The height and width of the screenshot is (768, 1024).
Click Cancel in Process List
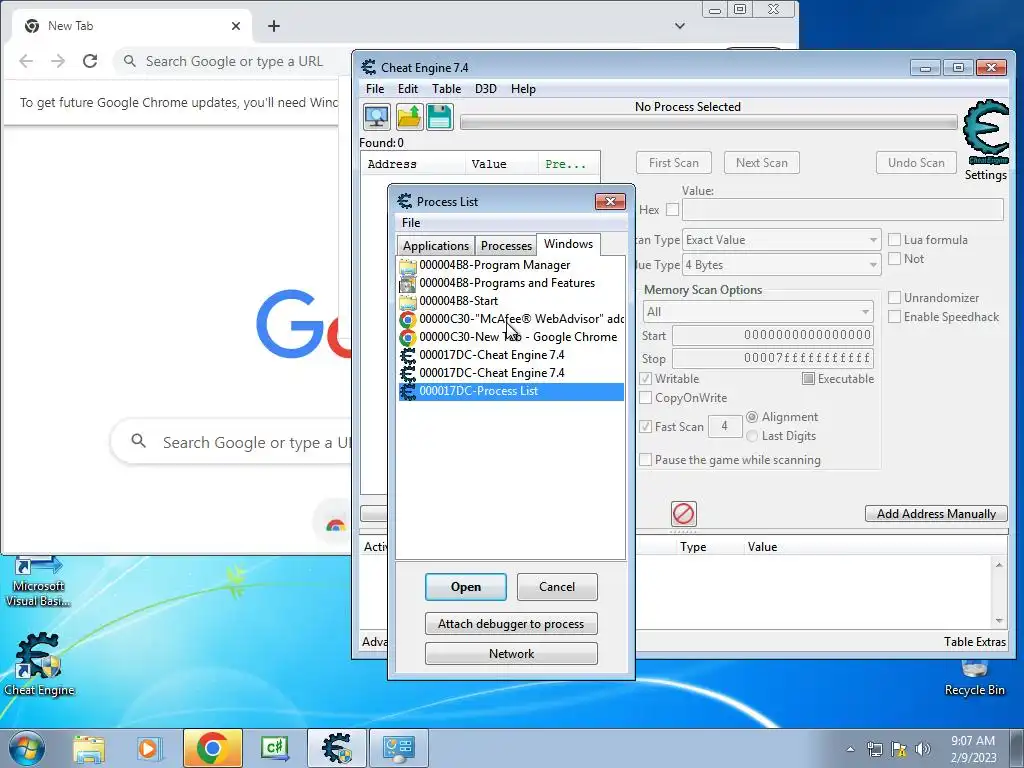tap(557, 586)
